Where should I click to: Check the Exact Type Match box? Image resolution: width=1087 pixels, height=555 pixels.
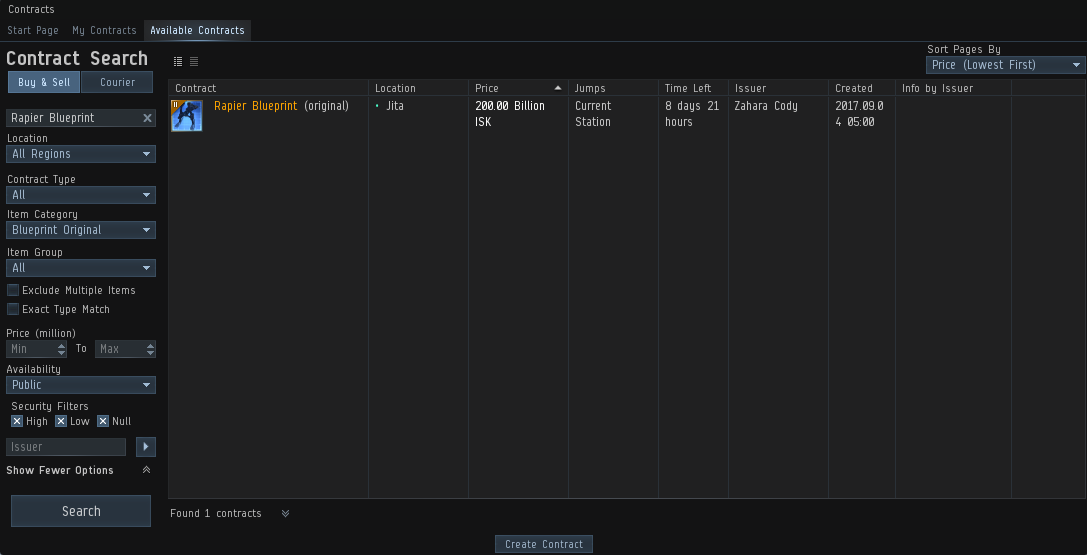(13, 309)
